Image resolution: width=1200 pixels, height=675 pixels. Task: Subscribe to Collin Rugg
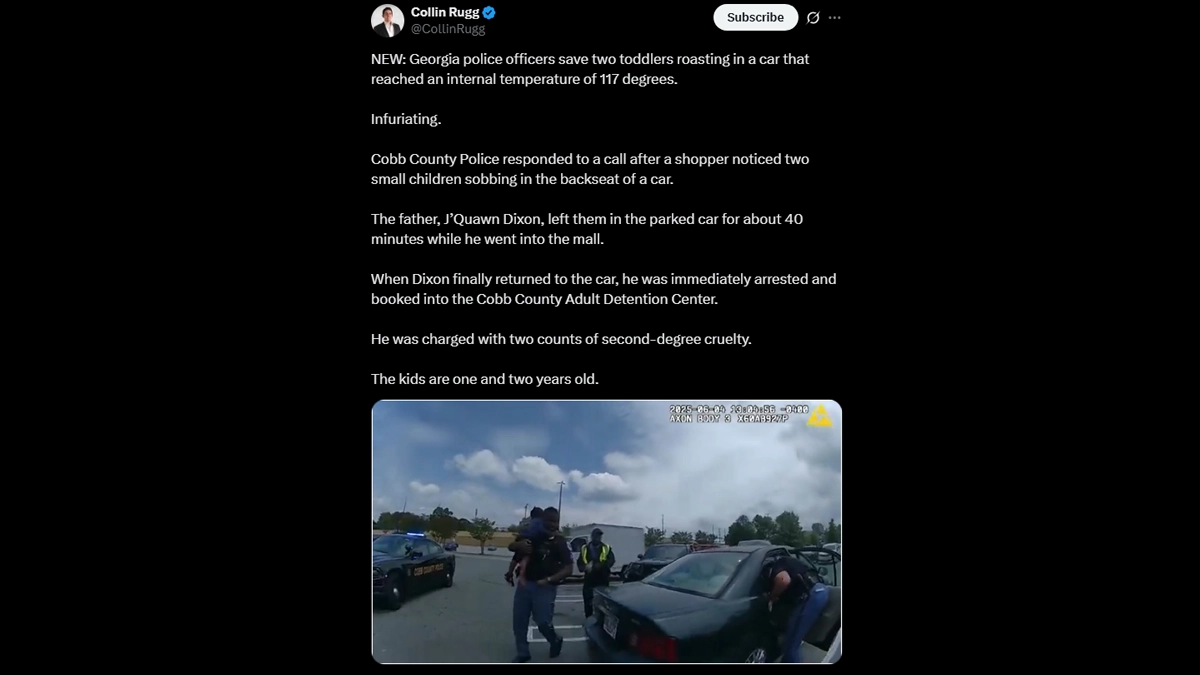[x=755, y=17]
